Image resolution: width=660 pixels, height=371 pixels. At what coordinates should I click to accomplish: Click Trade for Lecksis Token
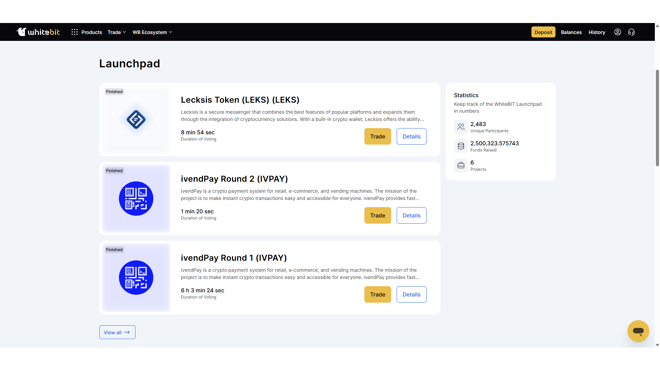tap(377, 136)
